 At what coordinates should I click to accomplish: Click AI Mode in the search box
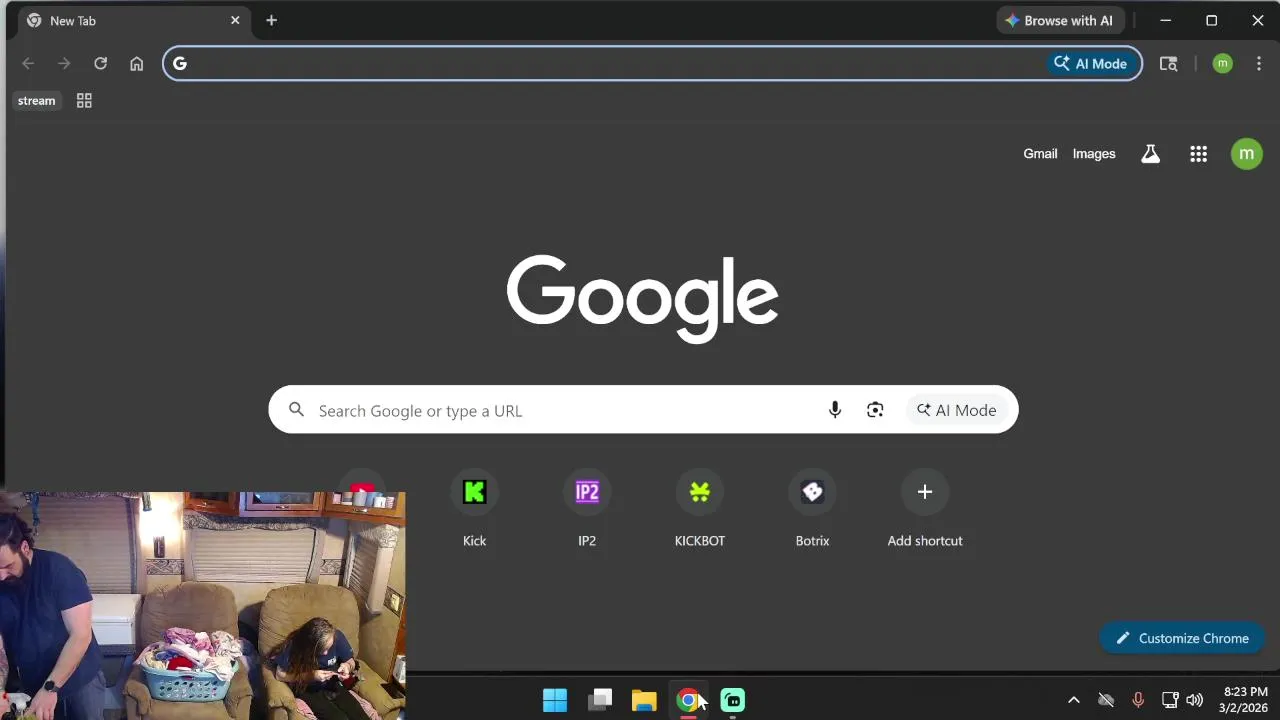(x=957, y=410)
